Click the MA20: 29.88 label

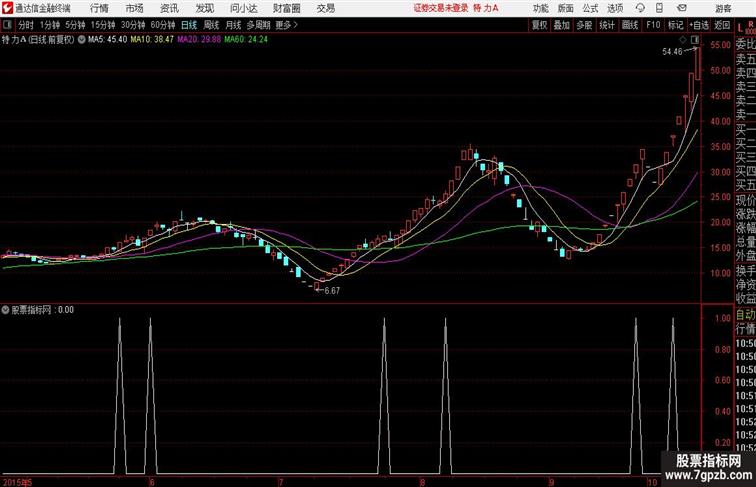(199, 39)
